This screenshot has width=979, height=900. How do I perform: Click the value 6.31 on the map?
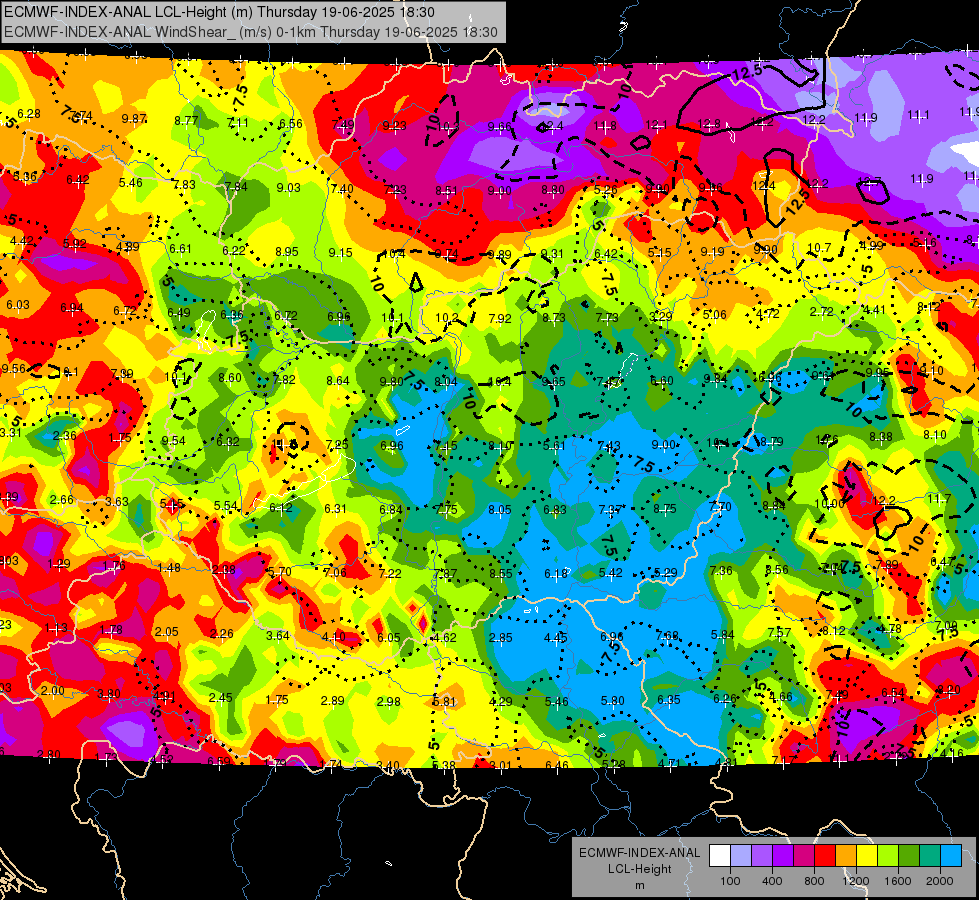point(335,509)
